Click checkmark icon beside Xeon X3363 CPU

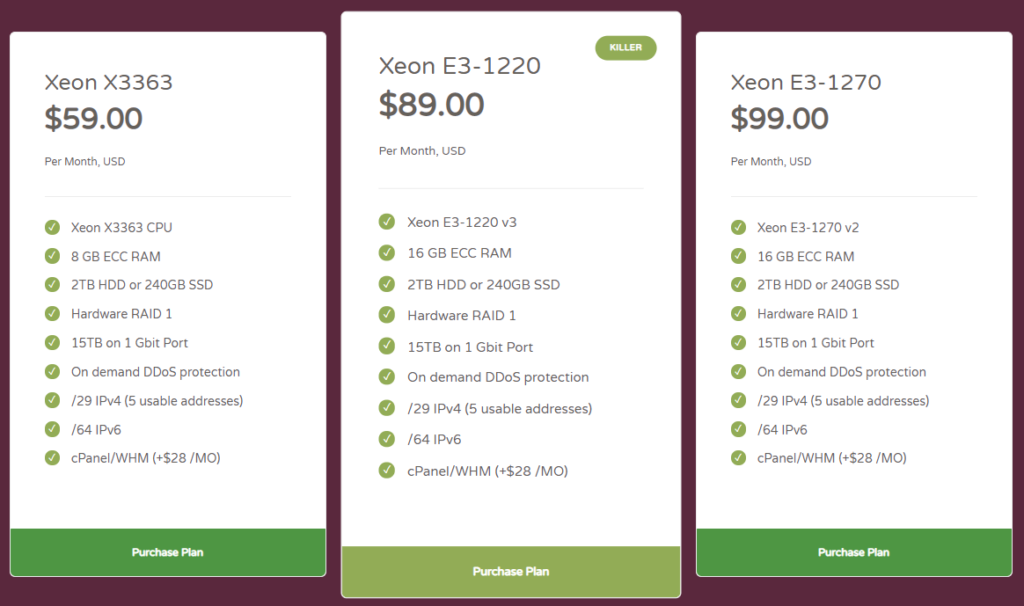(52, 228)
